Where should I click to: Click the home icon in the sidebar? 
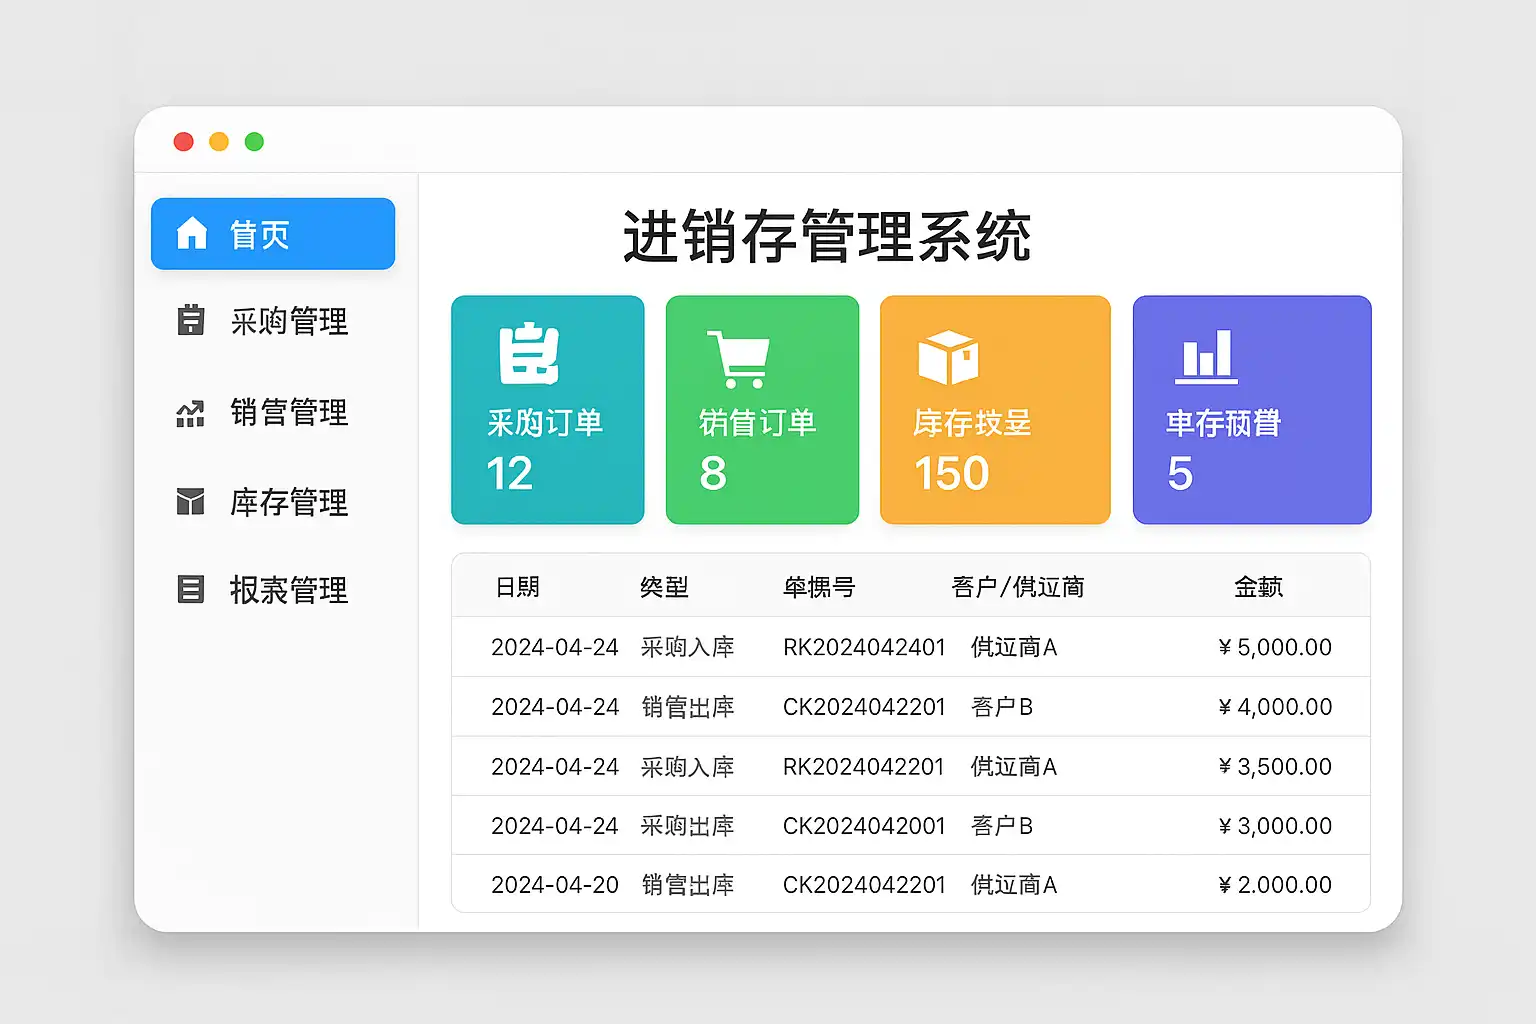click(191, 233)
